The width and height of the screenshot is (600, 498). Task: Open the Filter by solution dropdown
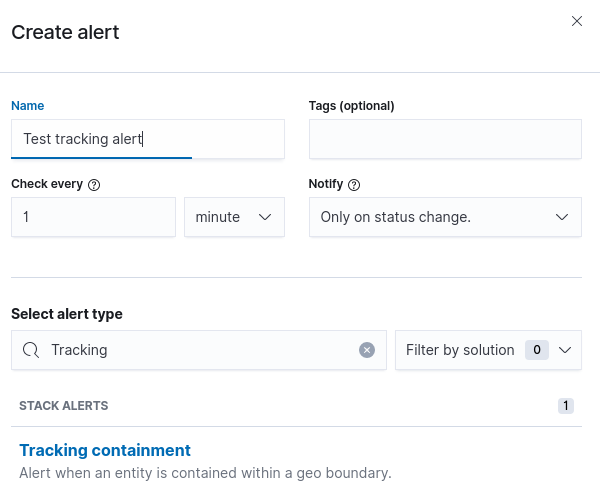coord(488,350)
